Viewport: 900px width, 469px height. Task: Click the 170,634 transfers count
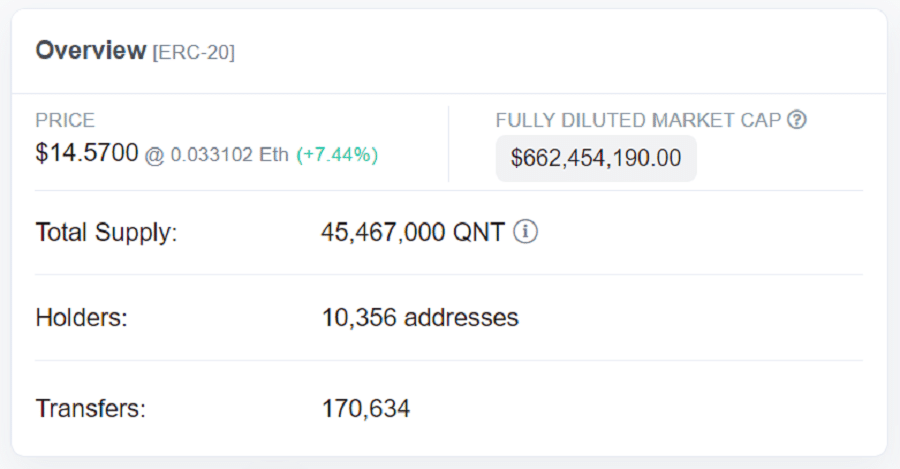tap(366, 408)
